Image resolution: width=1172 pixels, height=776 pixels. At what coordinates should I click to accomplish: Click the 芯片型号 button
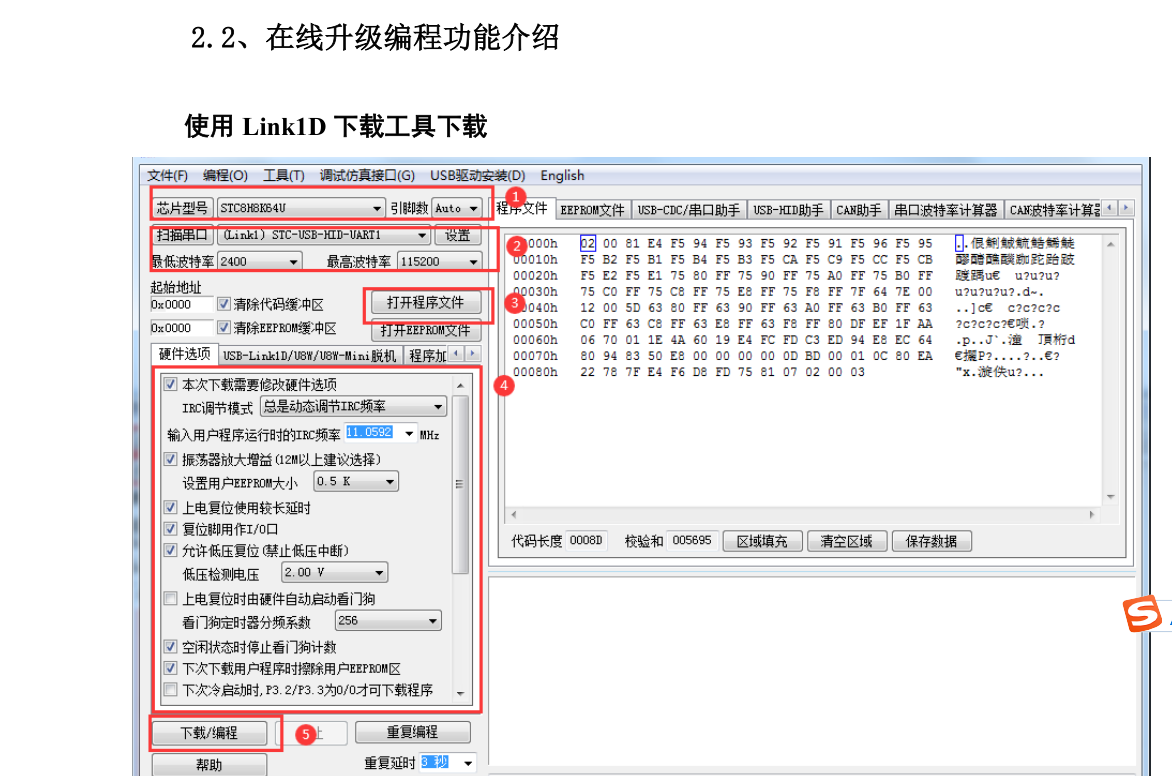[182, 208]
